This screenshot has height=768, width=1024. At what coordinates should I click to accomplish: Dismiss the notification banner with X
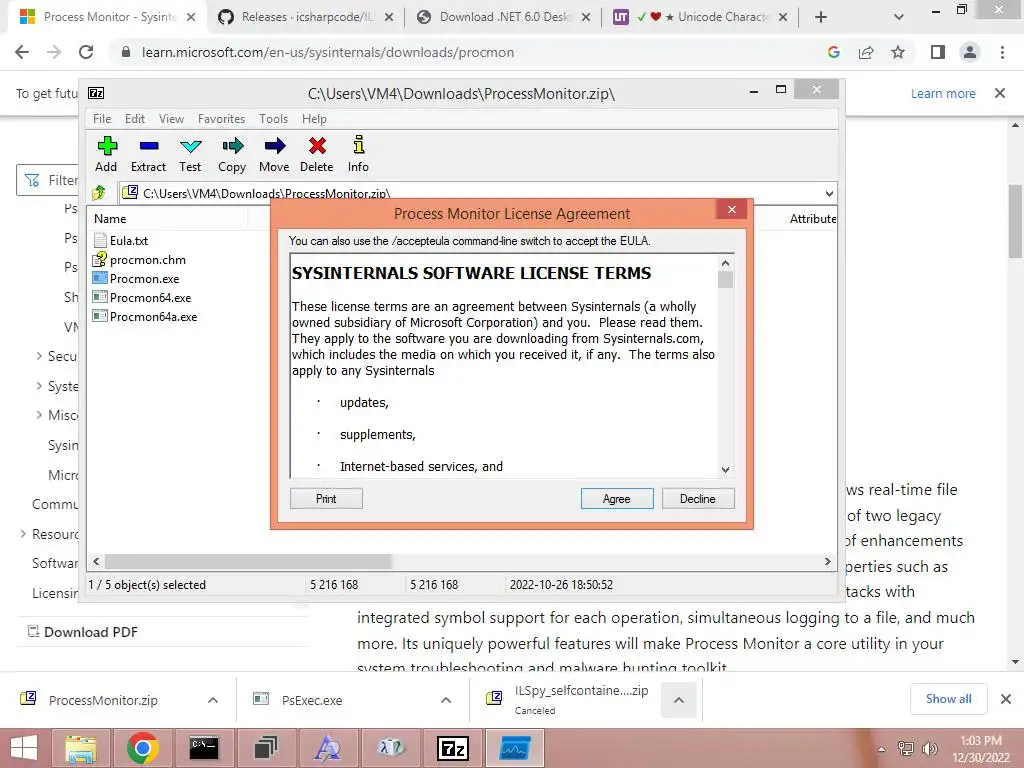tap(999, 93)
